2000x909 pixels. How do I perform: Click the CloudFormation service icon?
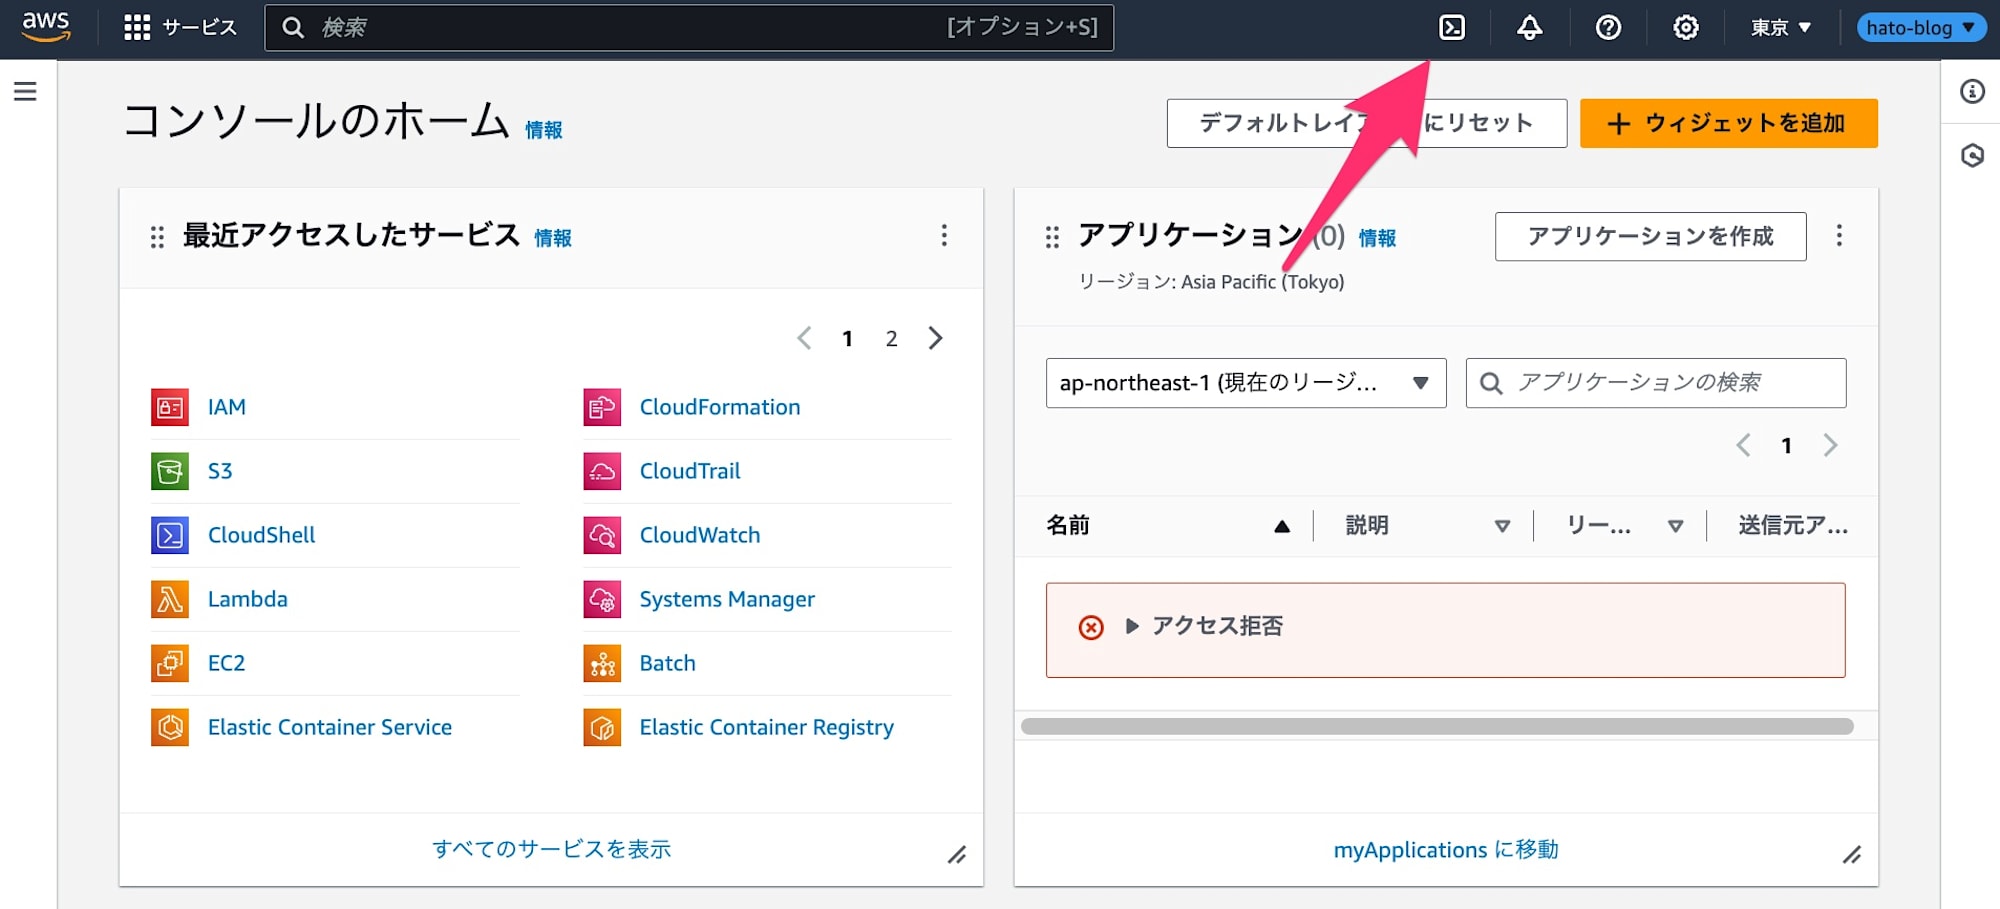(602, 407)
